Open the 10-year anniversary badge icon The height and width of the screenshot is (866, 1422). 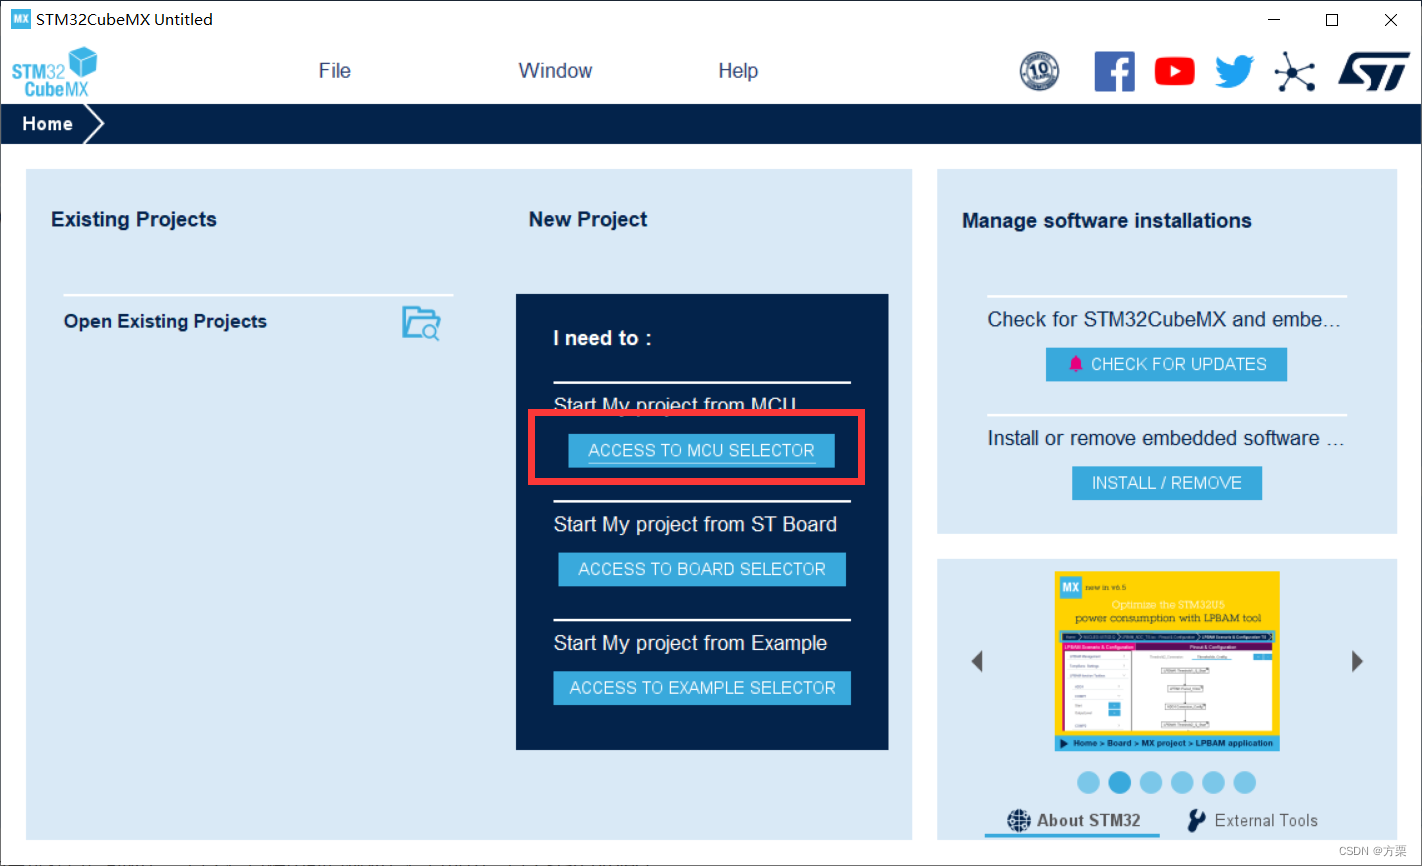1039,72
